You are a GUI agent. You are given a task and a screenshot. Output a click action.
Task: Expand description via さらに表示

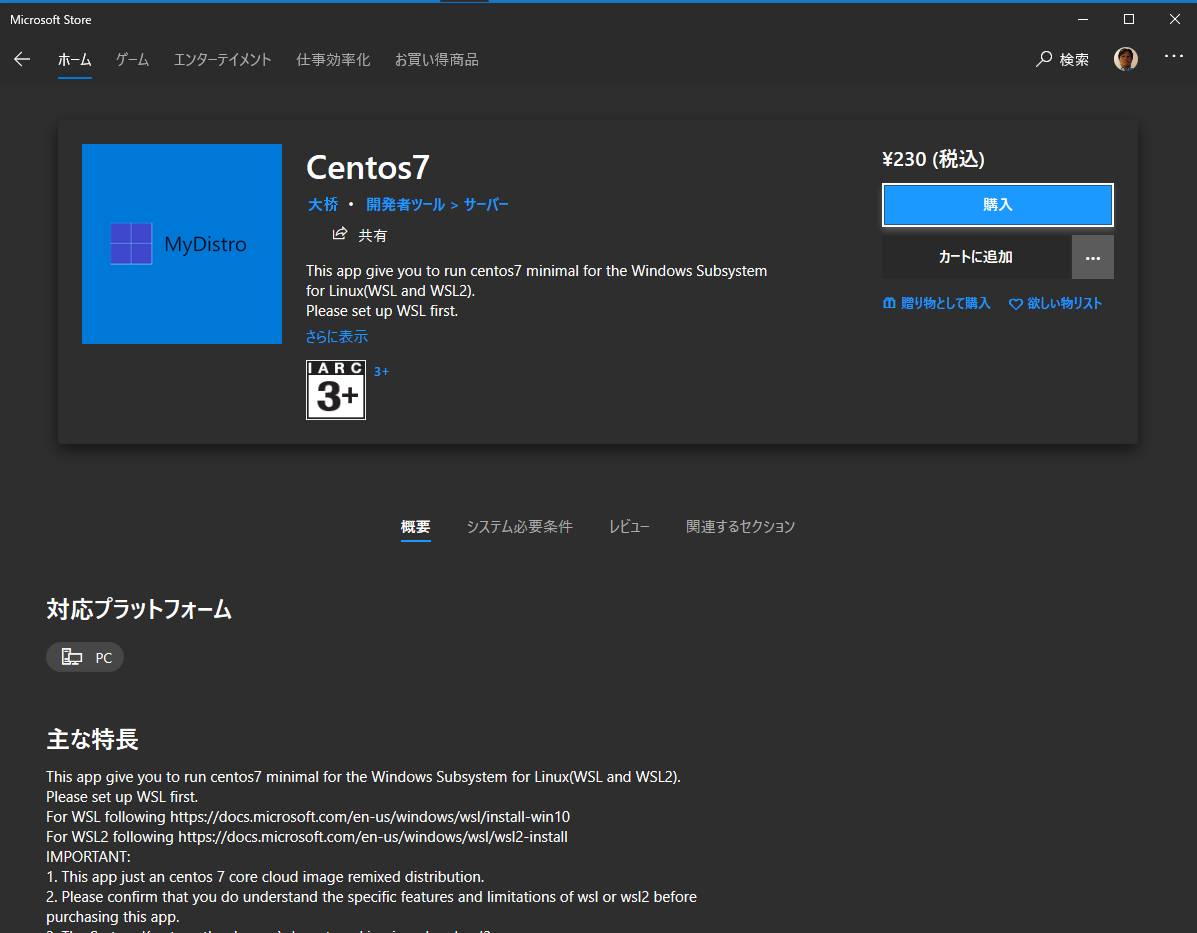337,336
